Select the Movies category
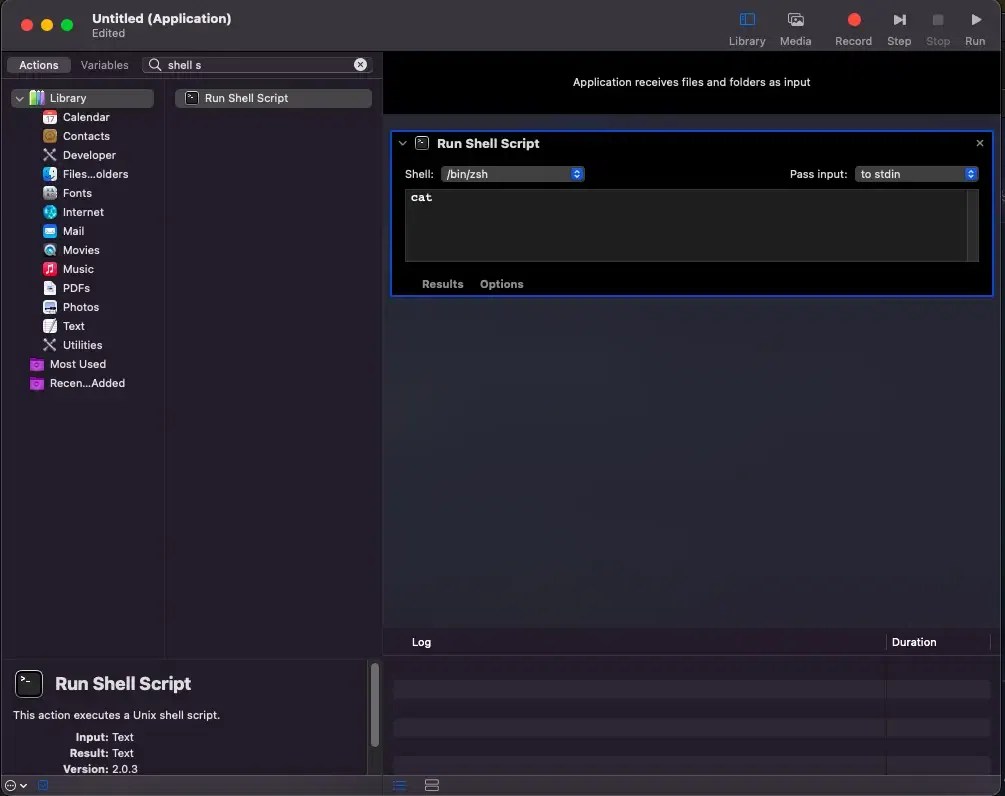Screen dimensions: 1005x796 (x=81, y=250)
